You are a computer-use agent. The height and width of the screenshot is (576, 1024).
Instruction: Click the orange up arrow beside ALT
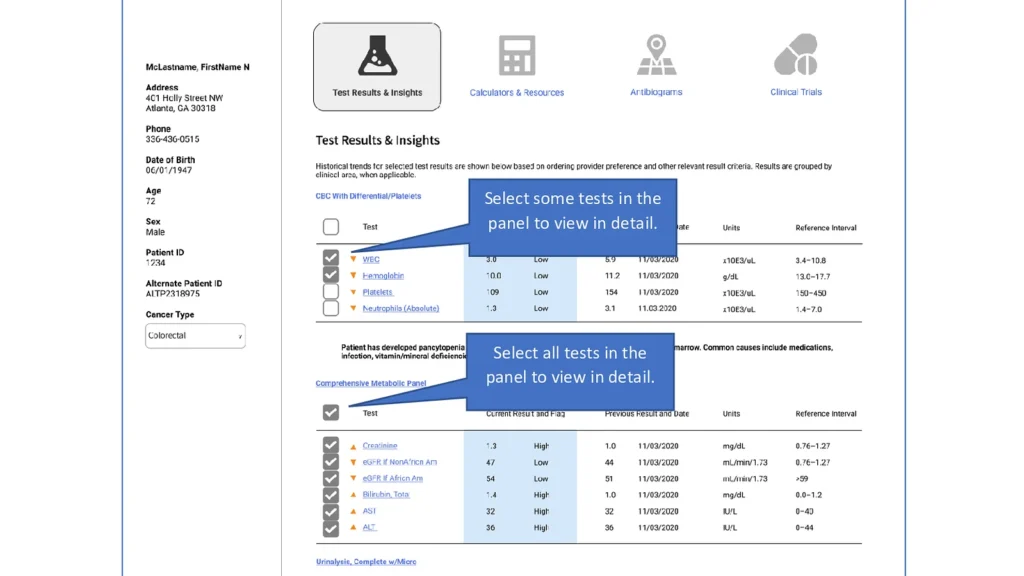coord(353,527)
